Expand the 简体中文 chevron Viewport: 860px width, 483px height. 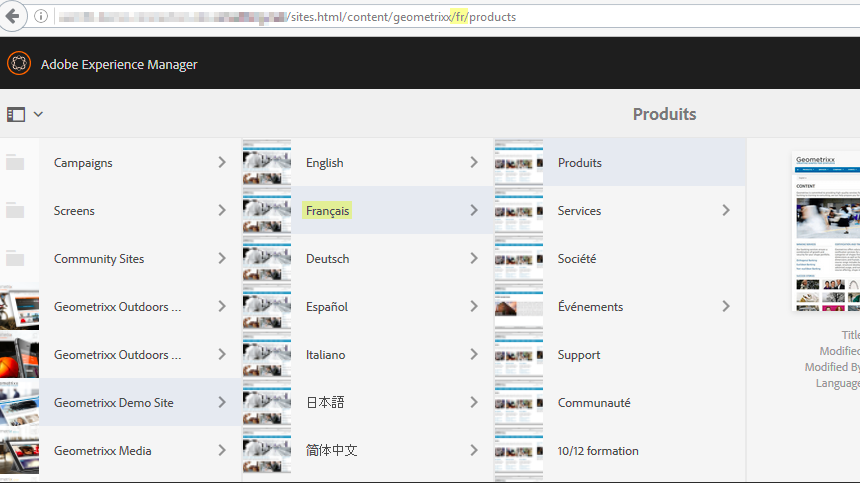[x=474, y=450]
